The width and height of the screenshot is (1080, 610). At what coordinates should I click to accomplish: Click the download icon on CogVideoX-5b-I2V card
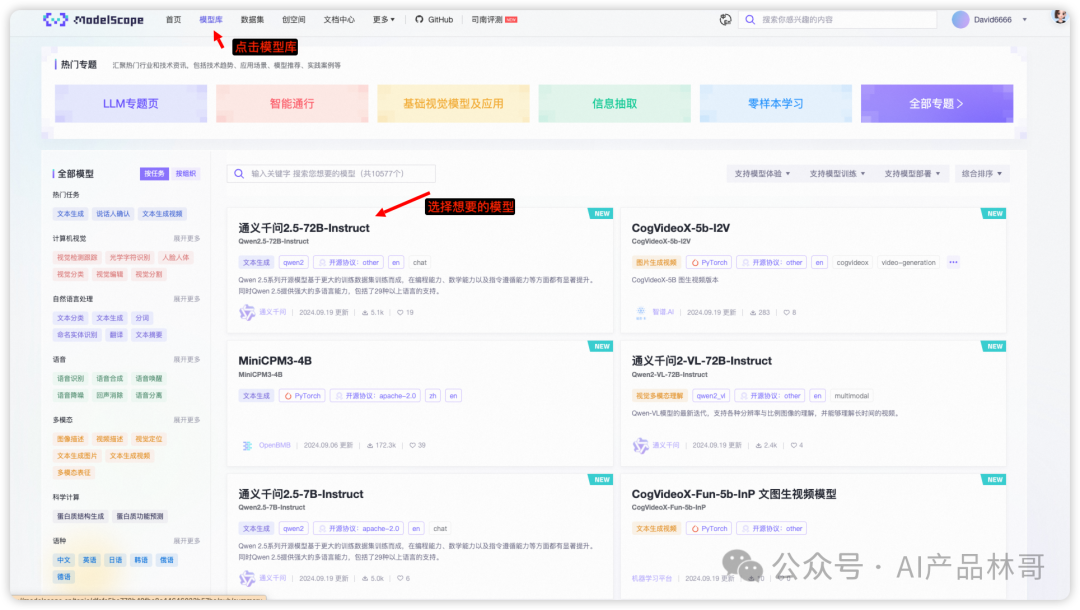click(x=753, y=313)
